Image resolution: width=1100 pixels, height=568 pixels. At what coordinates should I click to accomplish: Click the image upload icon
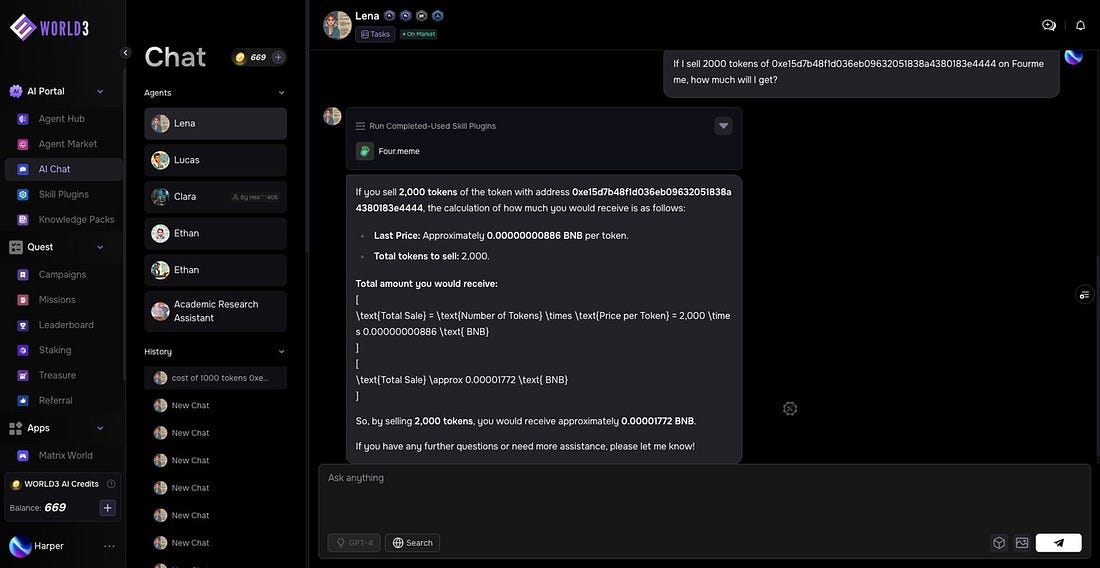pyautogui.click(x=1021, y=543)
